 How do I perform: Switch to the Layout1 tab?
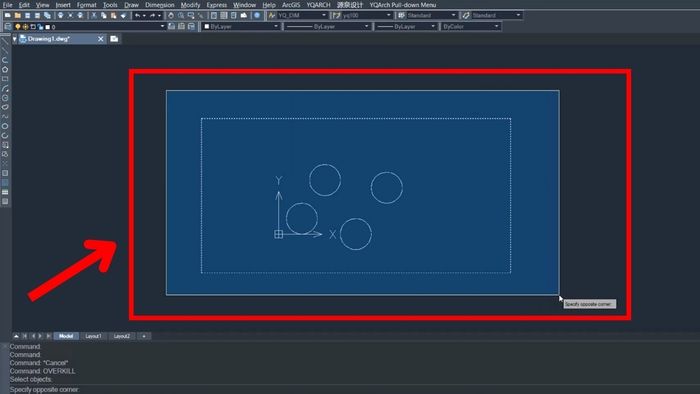pyautogui.click(x=93, y=336)
